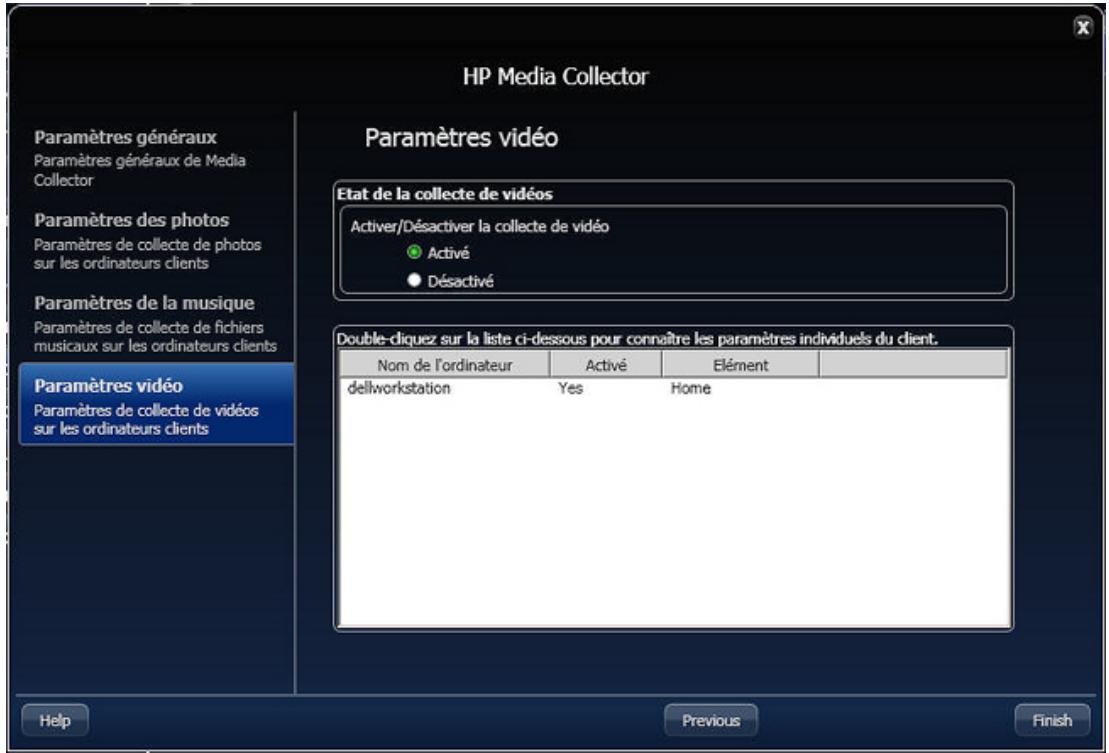
Task: Click the Home element cell
Action: coord(690,388)
